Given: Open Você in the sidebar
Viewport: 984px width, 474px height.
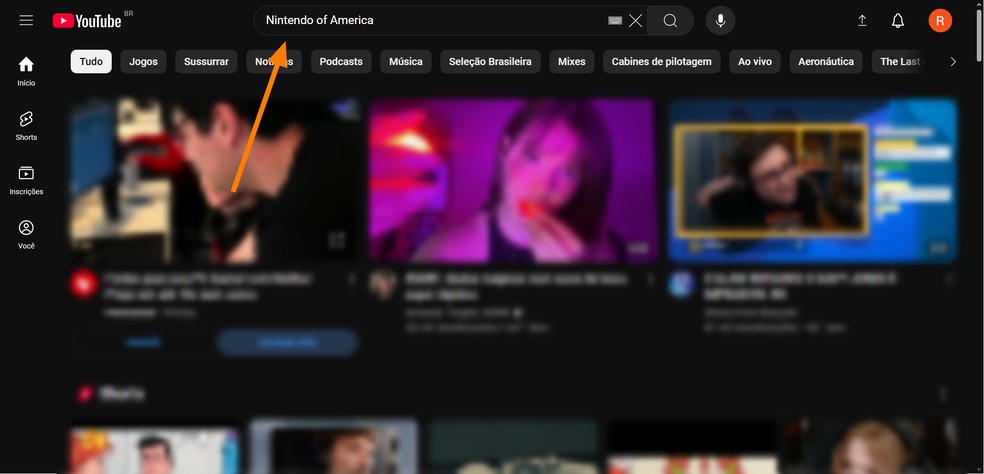Looking at the screenshot, I should point(26,235).
